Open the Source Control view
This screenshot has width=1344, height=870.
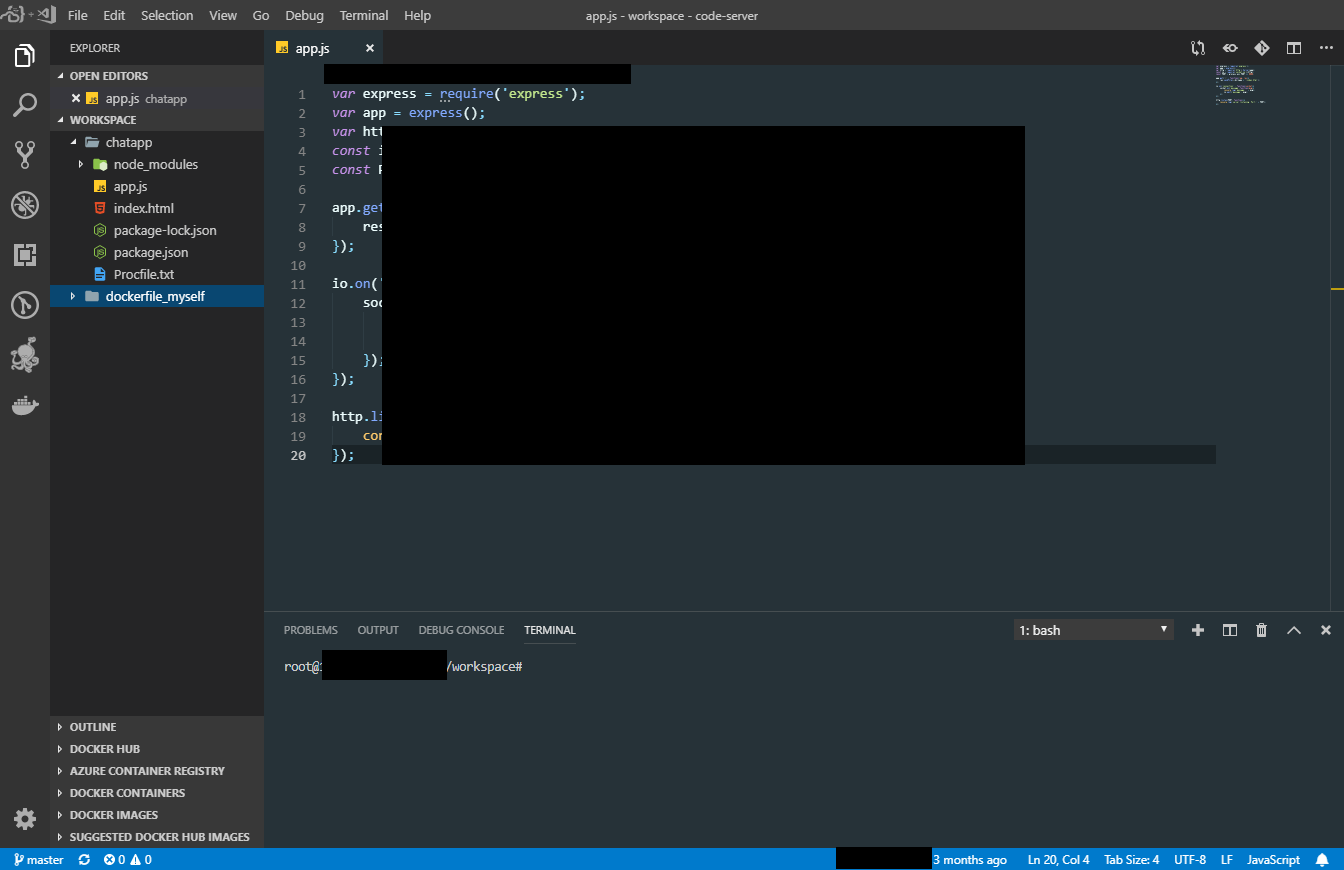click(25, 154)
